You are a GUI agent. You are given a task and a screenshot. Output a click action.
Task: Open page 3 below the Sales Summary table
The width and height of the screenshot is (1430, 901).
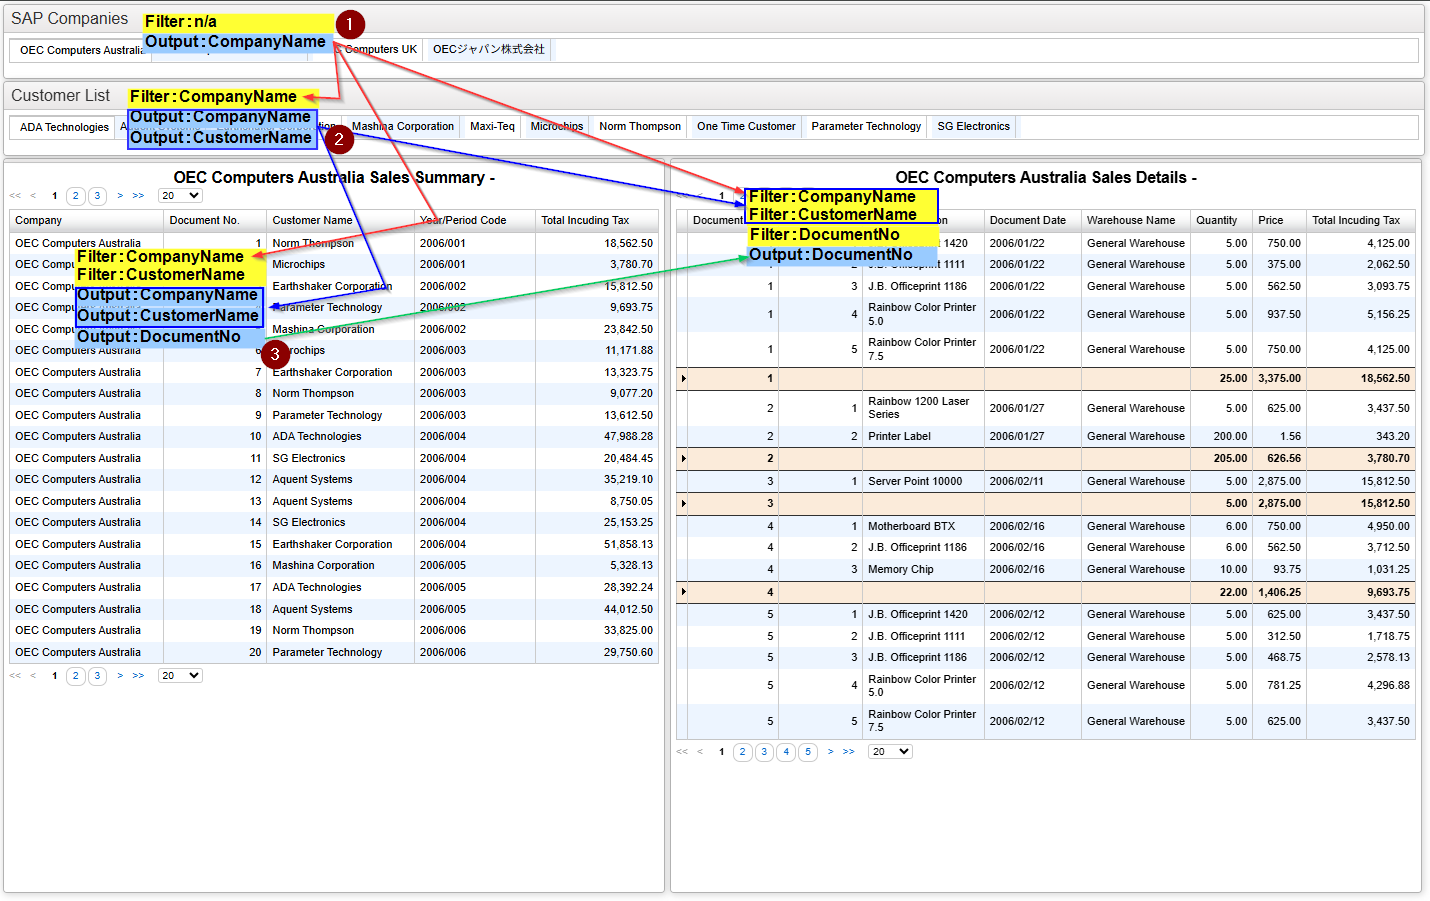tap(98, 676)
